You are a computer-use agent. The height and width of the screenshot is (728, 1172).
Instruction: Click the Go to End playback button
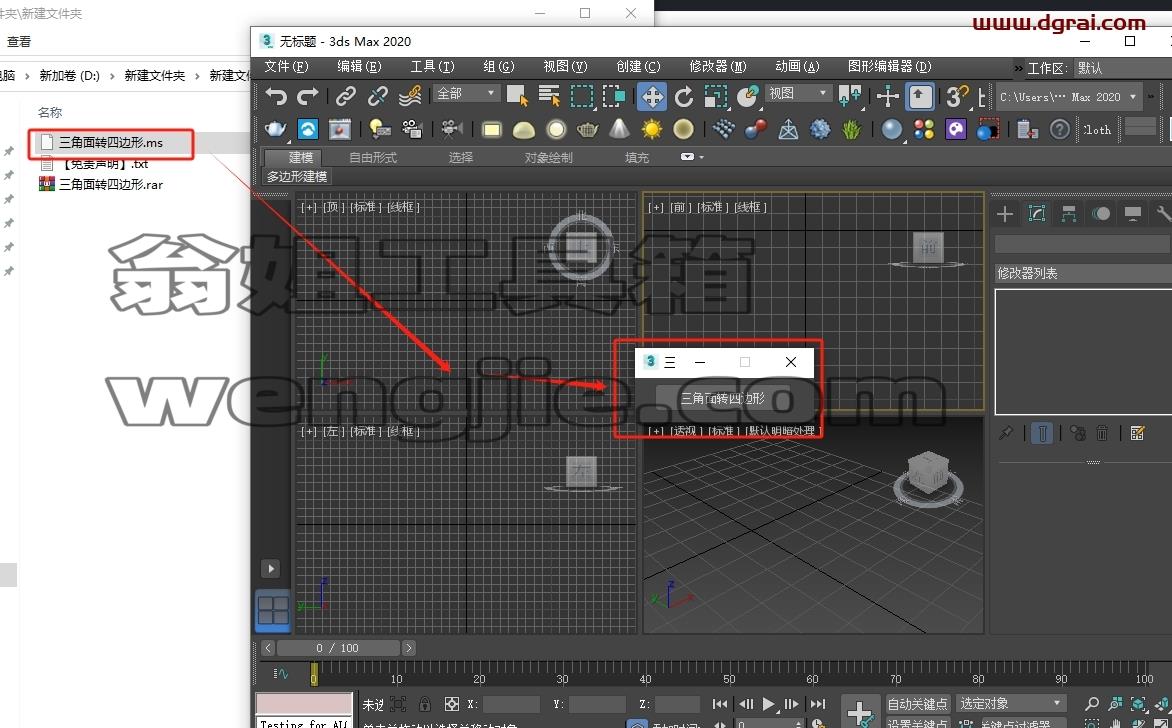coord(818,703)
